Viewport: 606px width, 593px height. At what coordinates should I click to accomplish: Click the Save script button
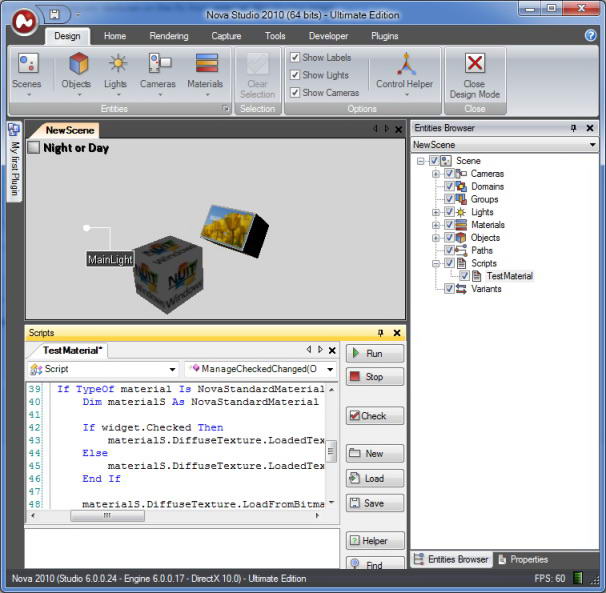(x=374, y=503)
